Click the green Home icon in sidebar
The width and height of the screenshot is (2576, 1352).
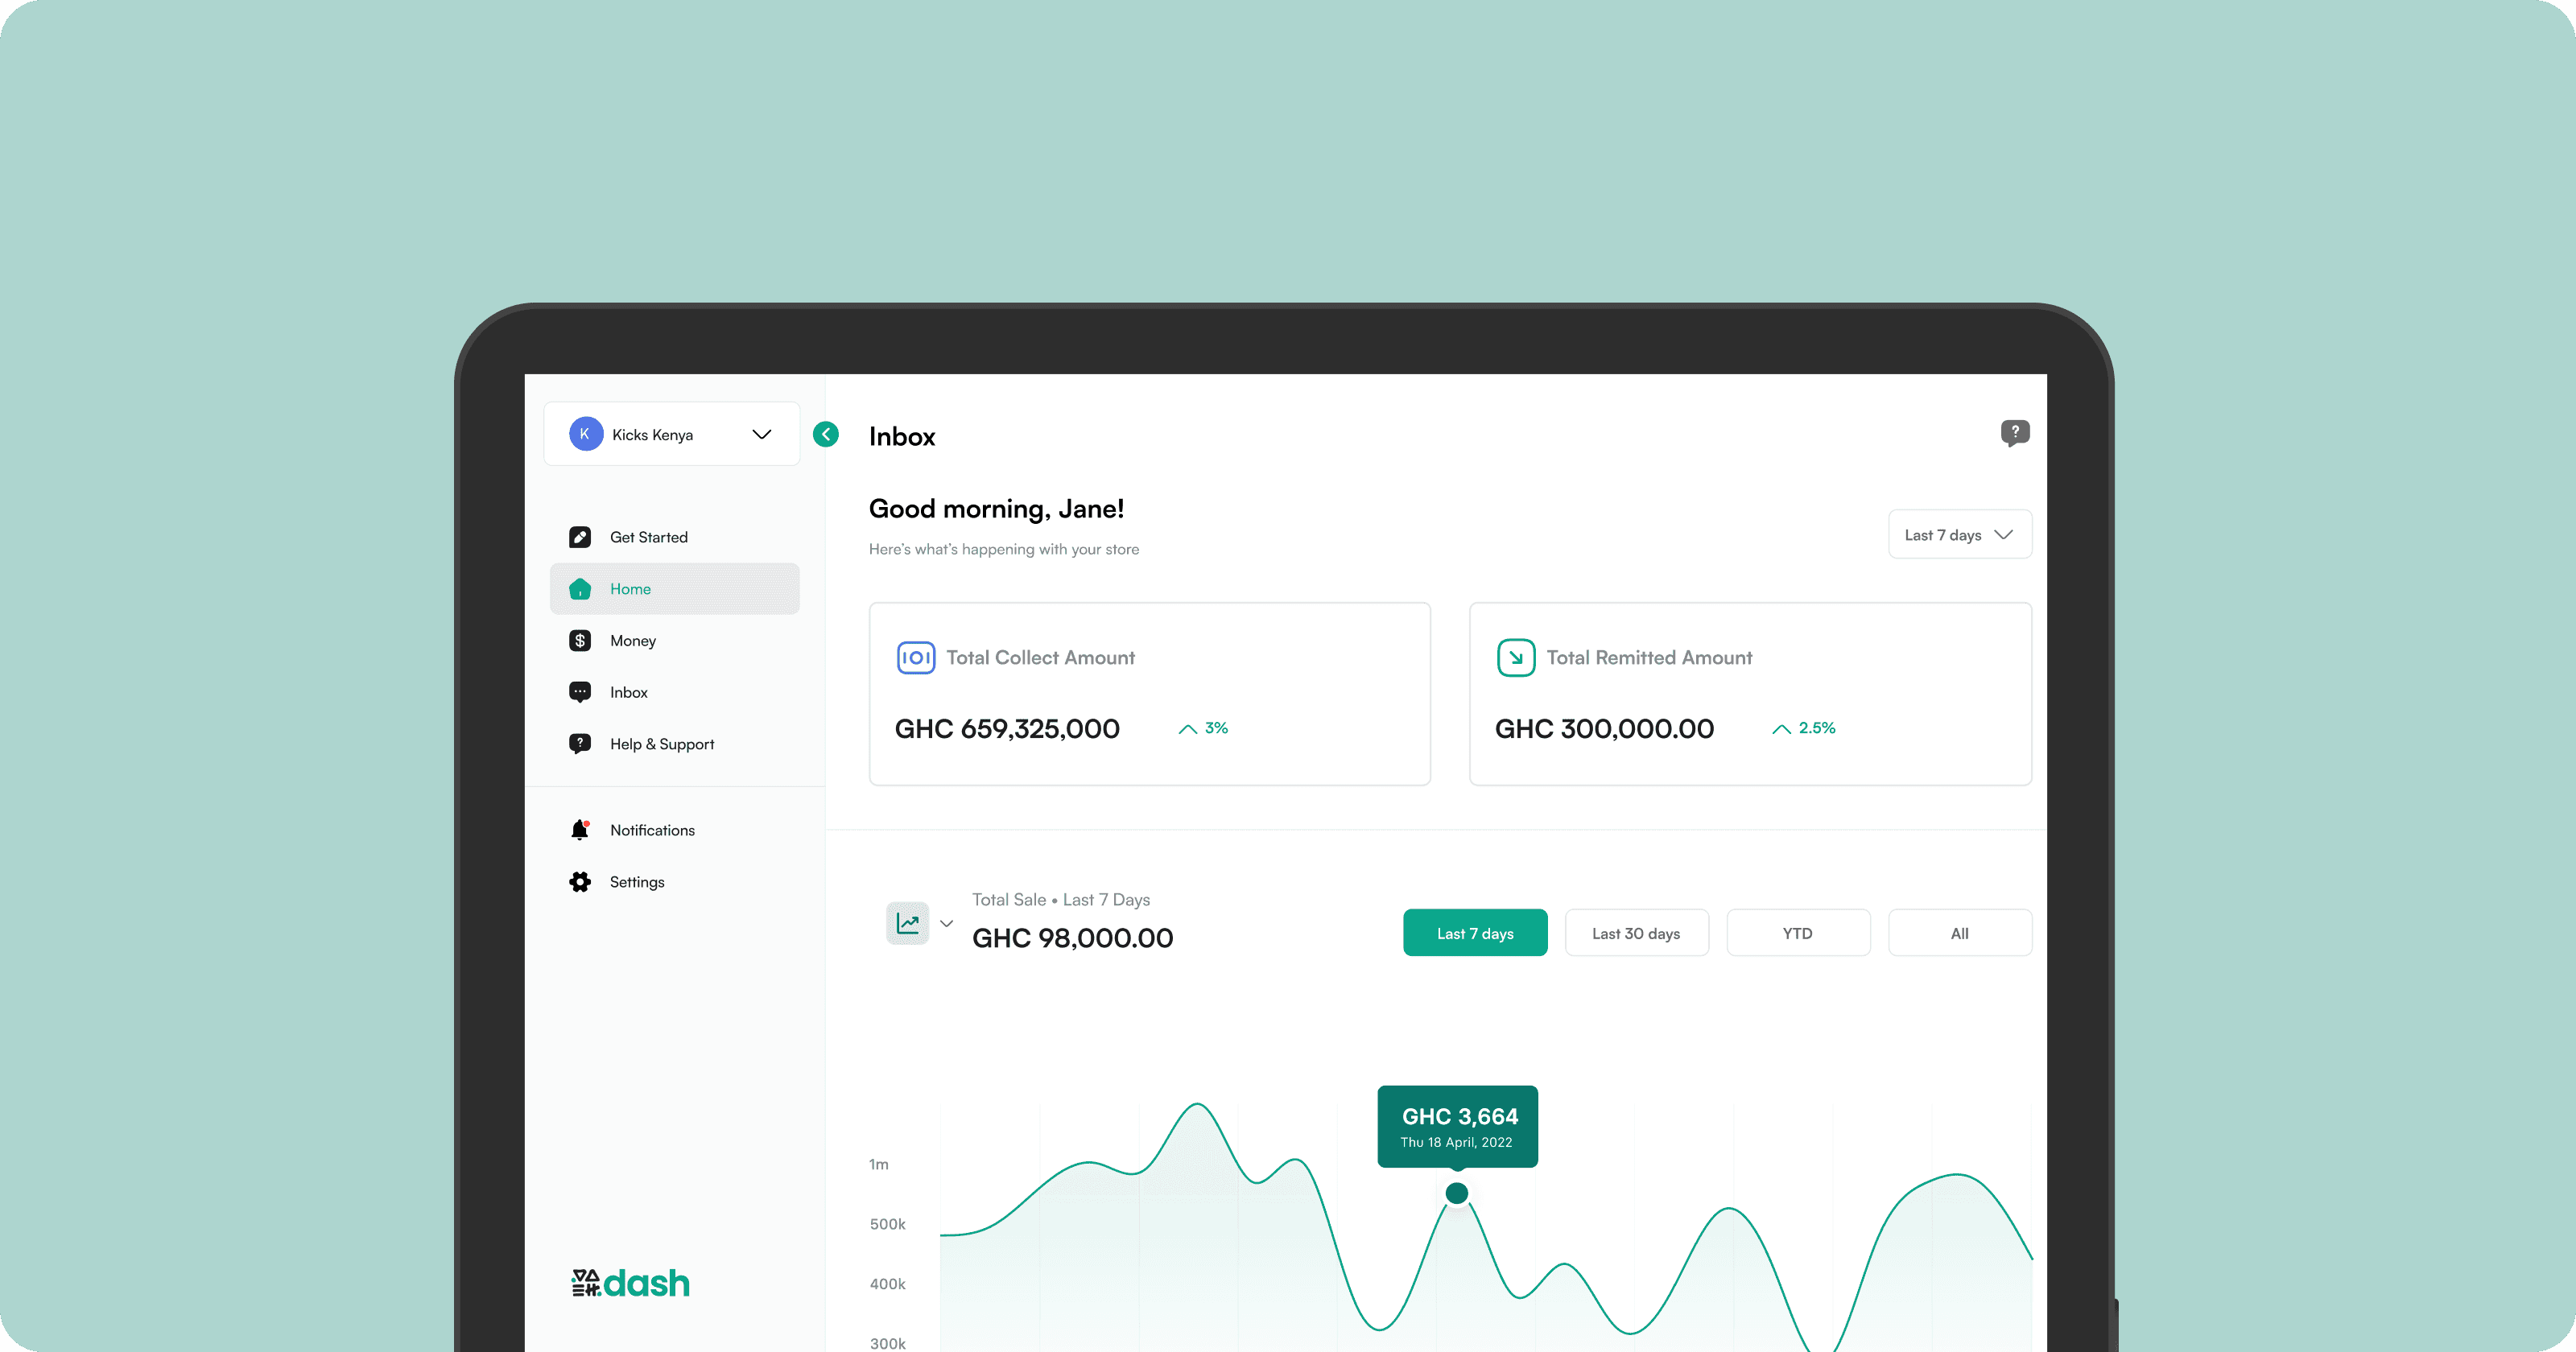coord(580,589)
